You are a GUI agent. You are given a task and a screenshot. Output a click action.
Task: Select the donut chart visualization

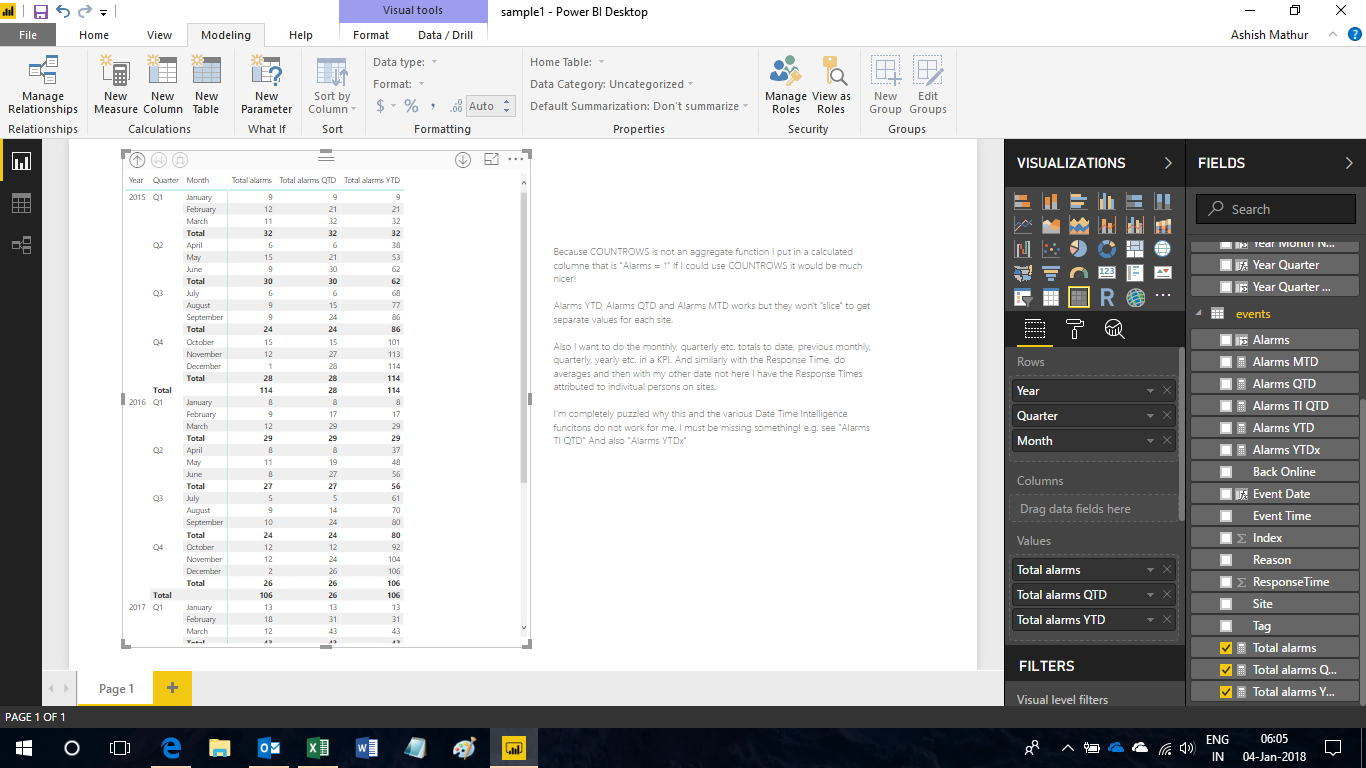(1107, 249)
